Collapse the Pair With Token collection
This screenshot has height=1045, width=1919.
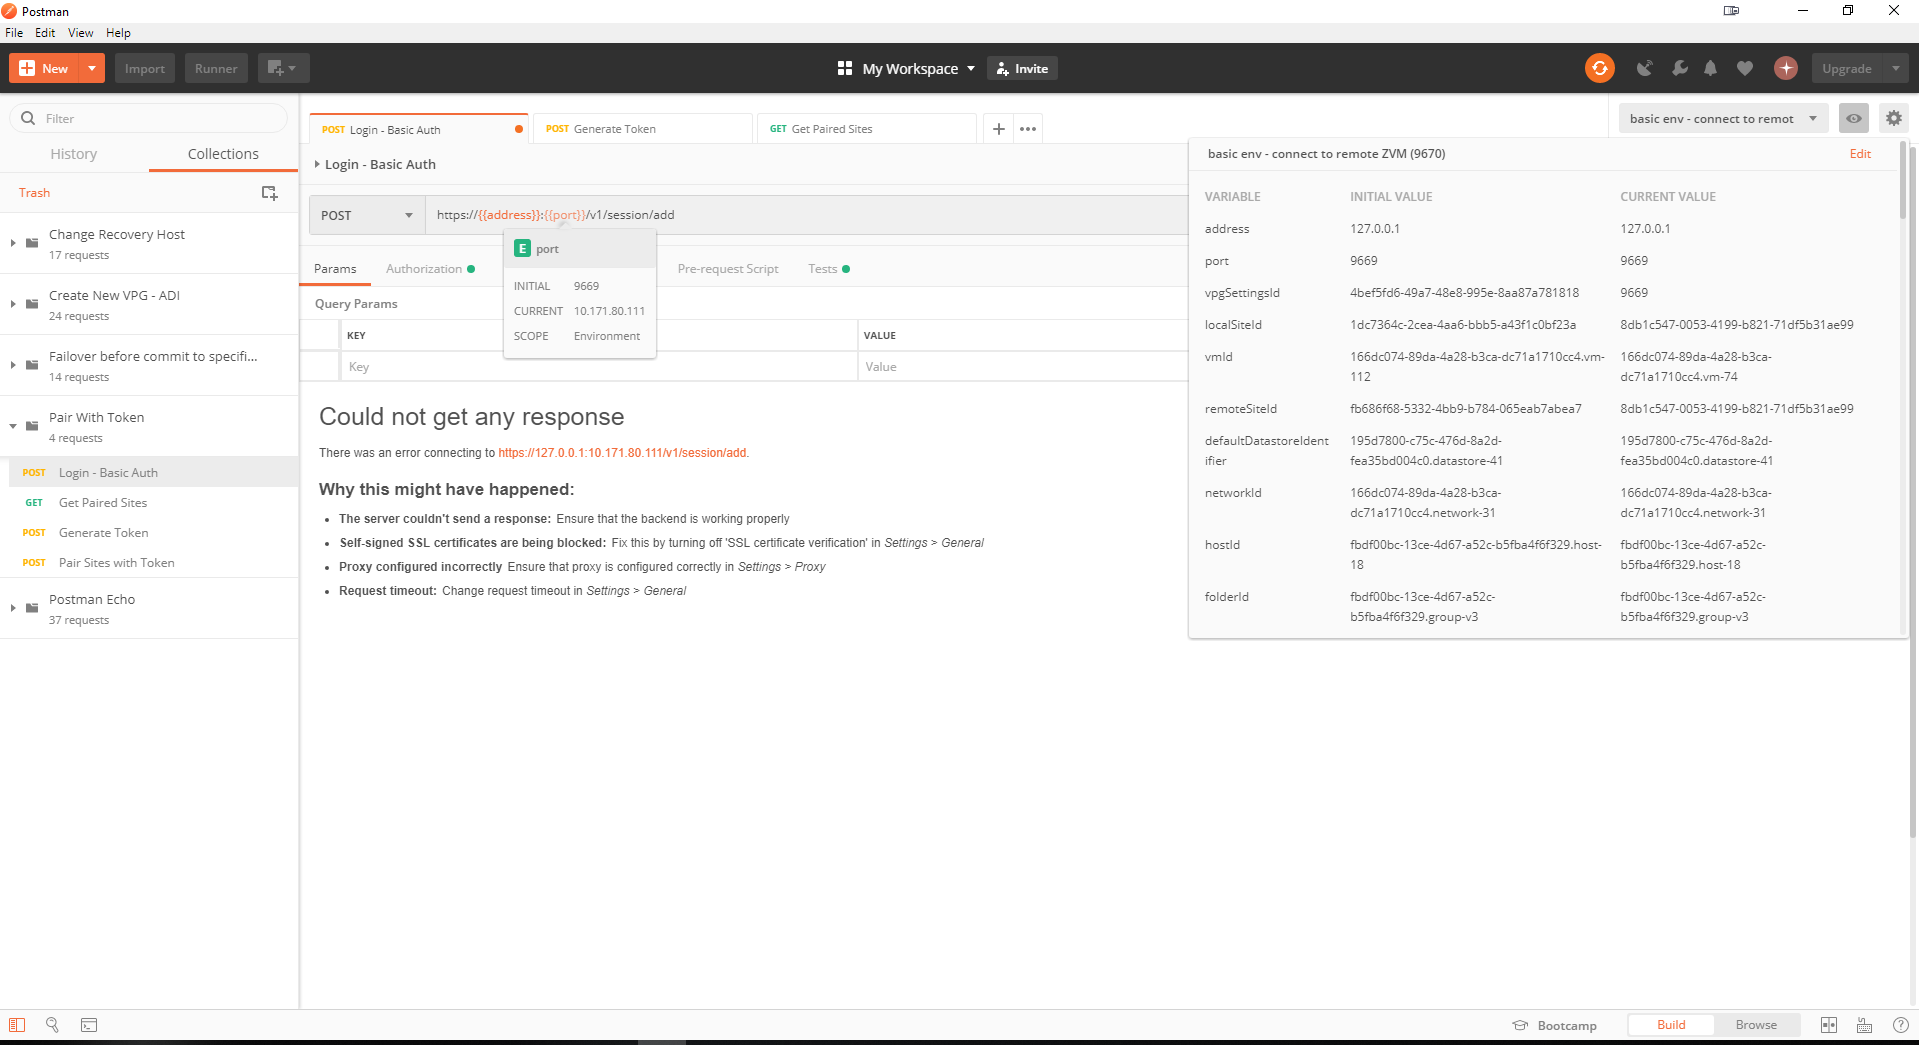12,425
